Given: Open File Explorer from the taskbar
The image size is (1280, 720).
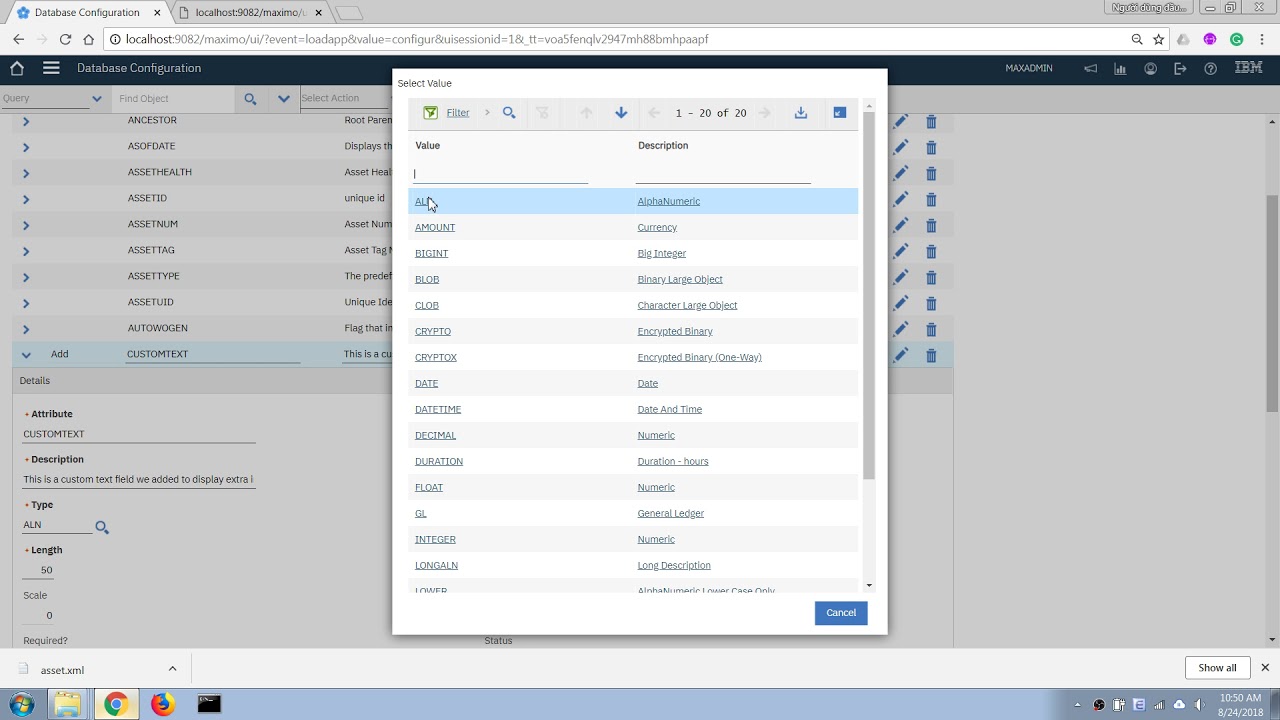Looking at the screenshot, I should tap(67, 704).
